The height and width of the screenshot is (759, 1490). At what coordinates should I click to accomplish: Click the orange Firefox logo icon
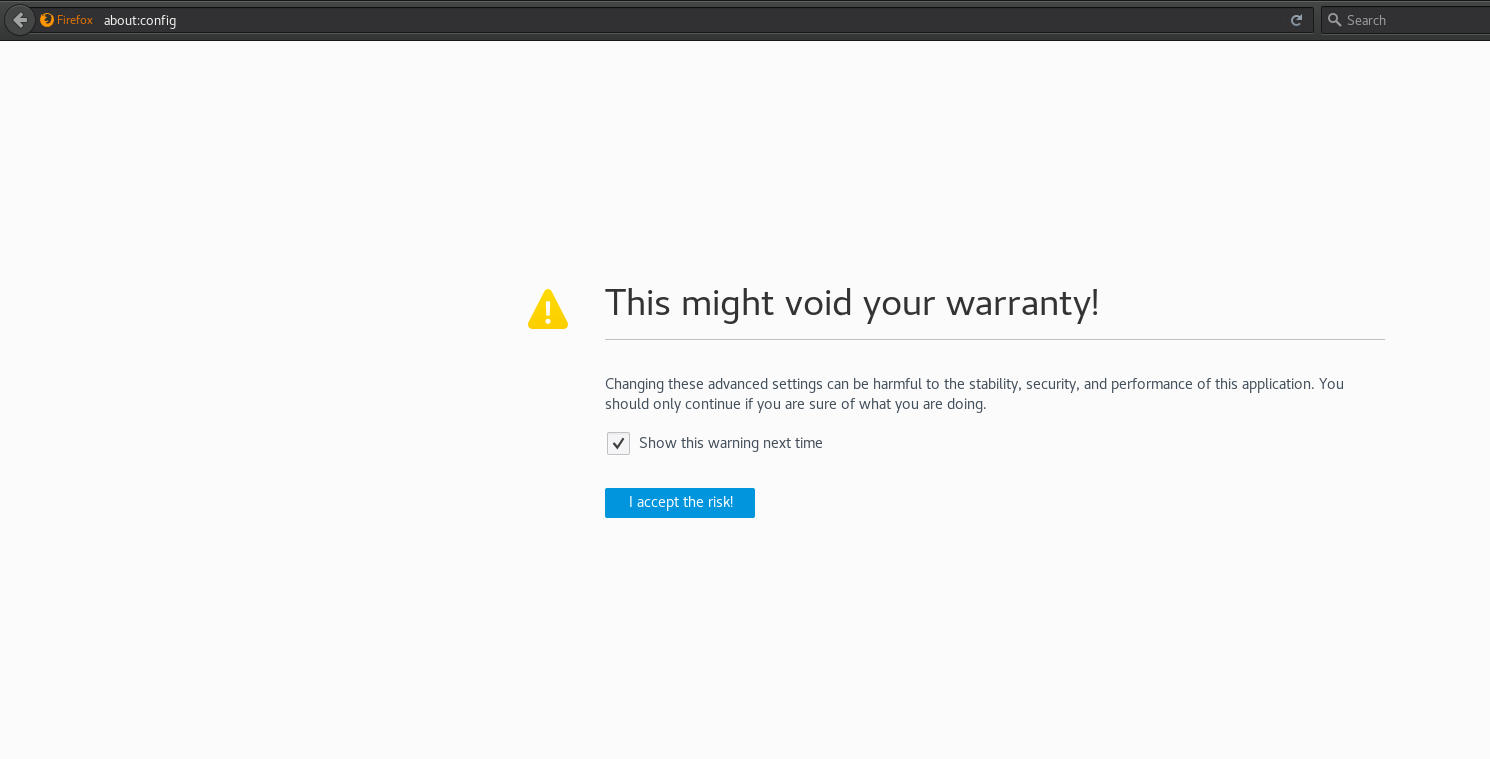pos(47,20)
